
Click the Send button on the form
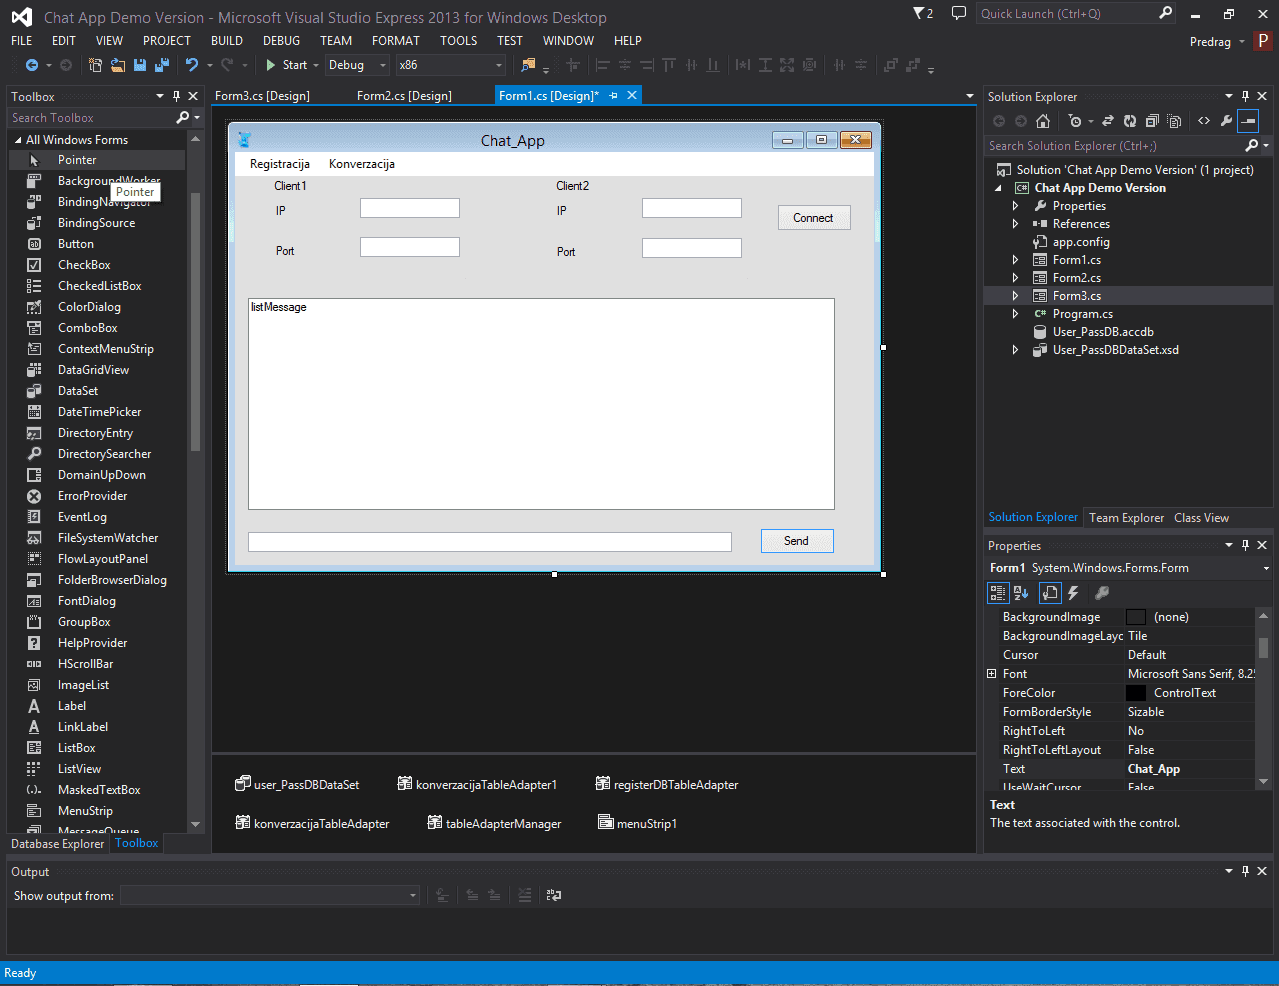pos(797,541)
